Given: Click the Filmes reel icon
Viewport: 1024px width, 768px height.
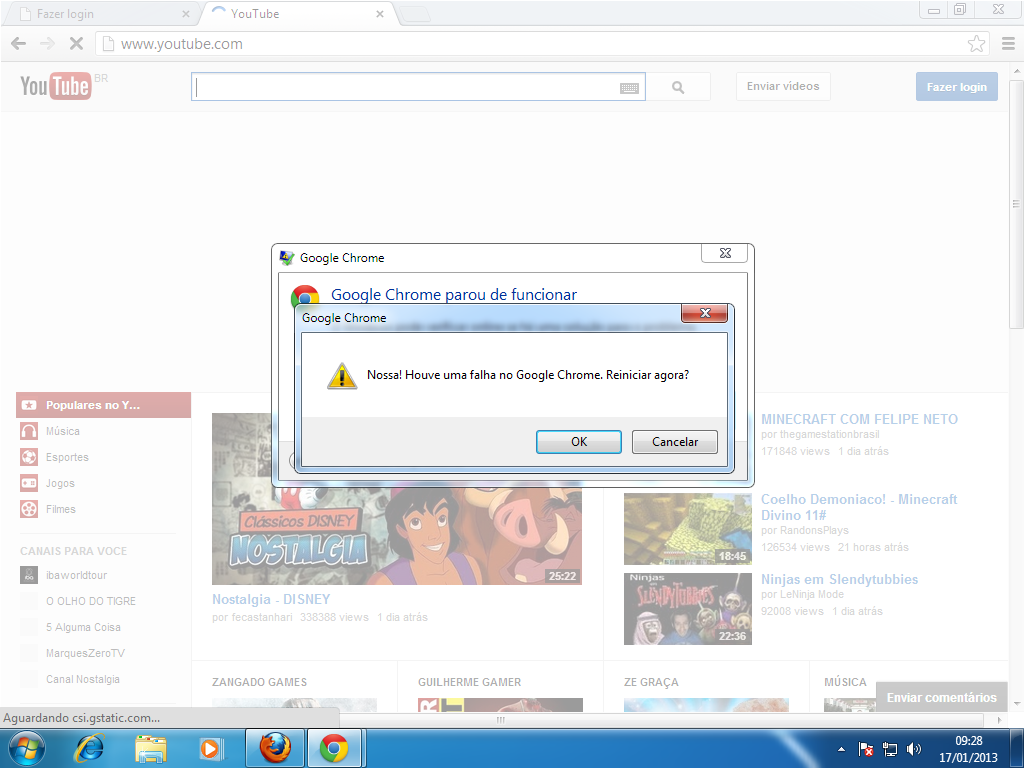Looking at the screenshot, I should point(29,509).
